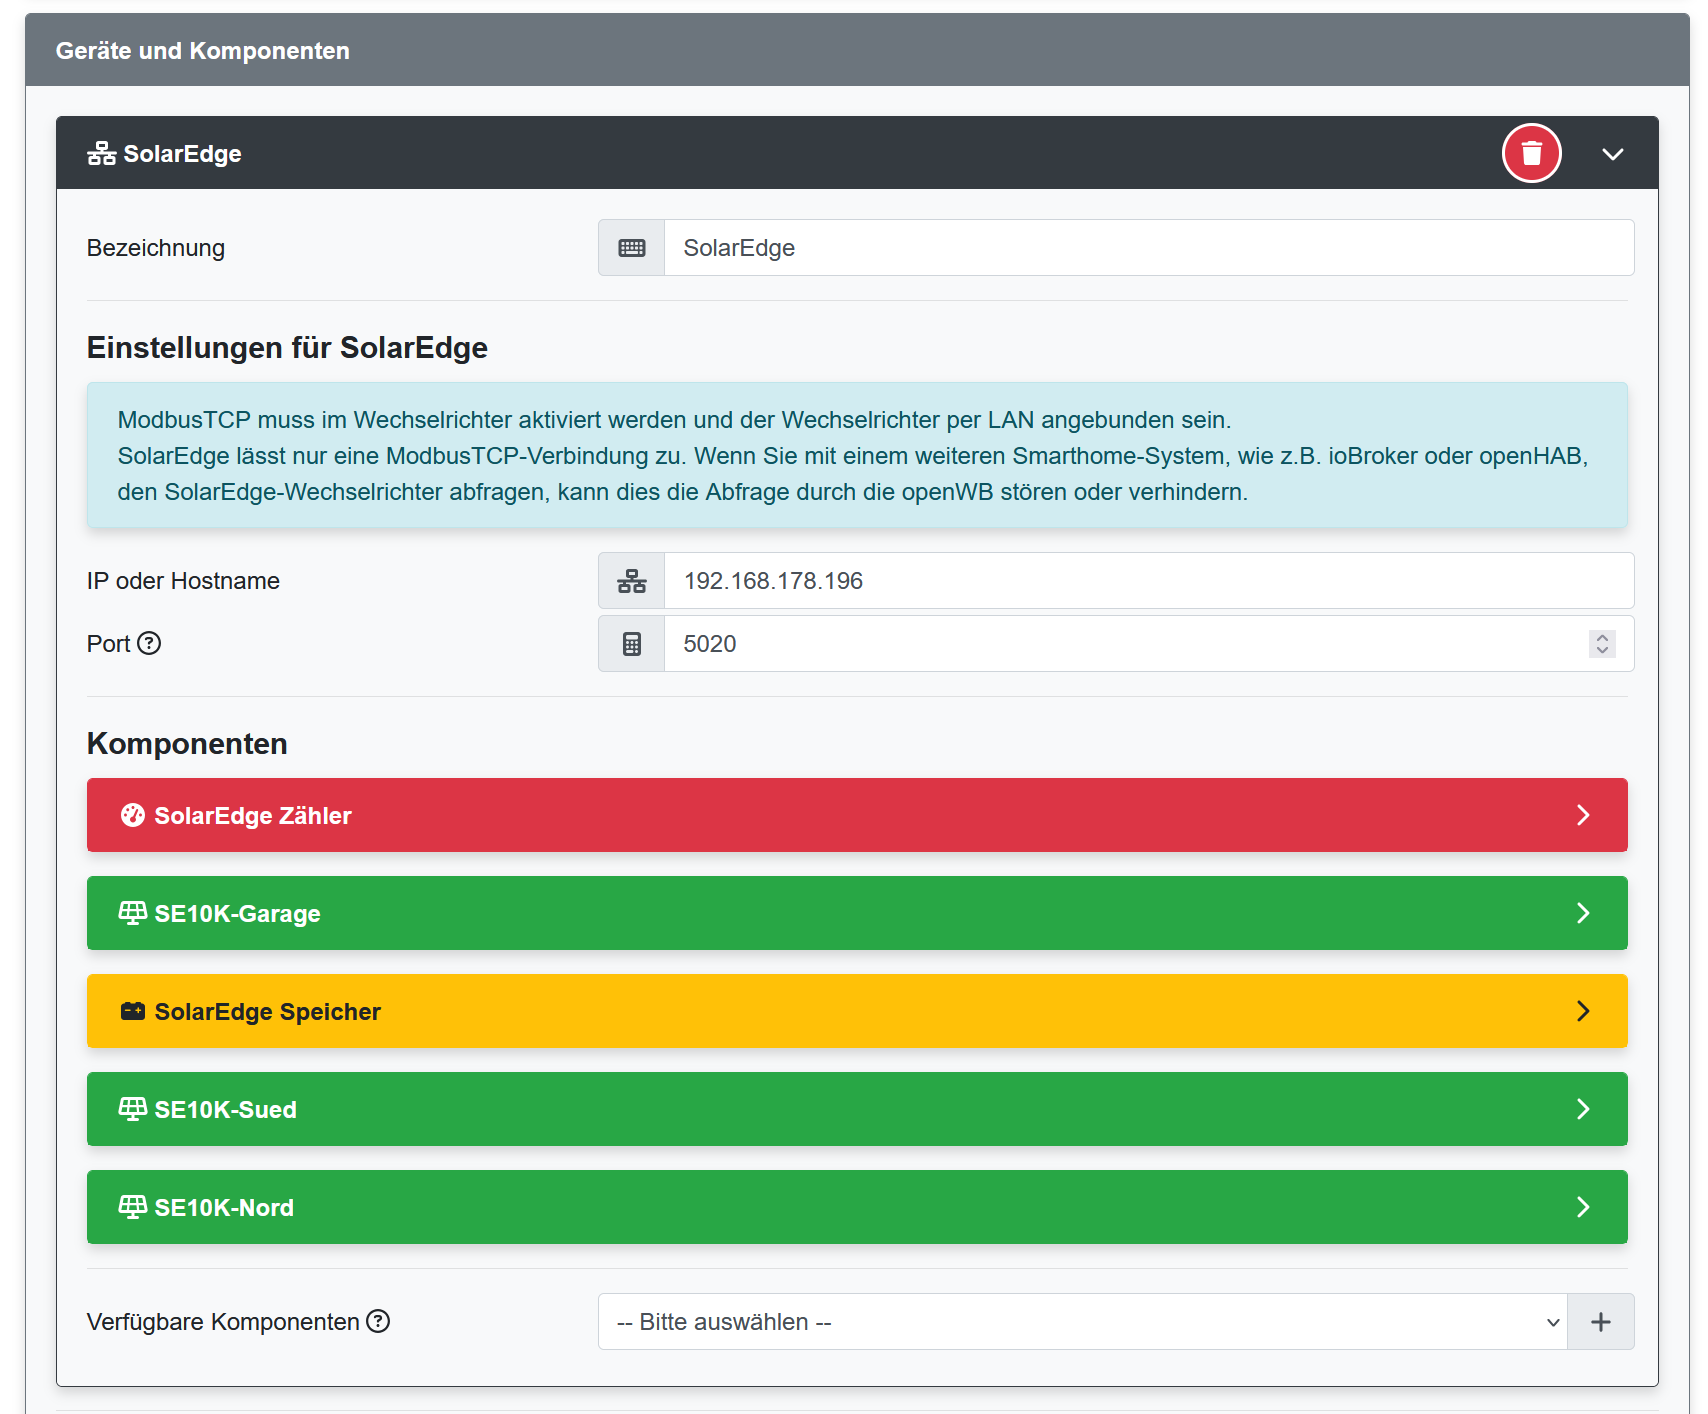Click the solar panel icon on SE10K-Sued
Screen dimensions: 1708x1414
133,1109
